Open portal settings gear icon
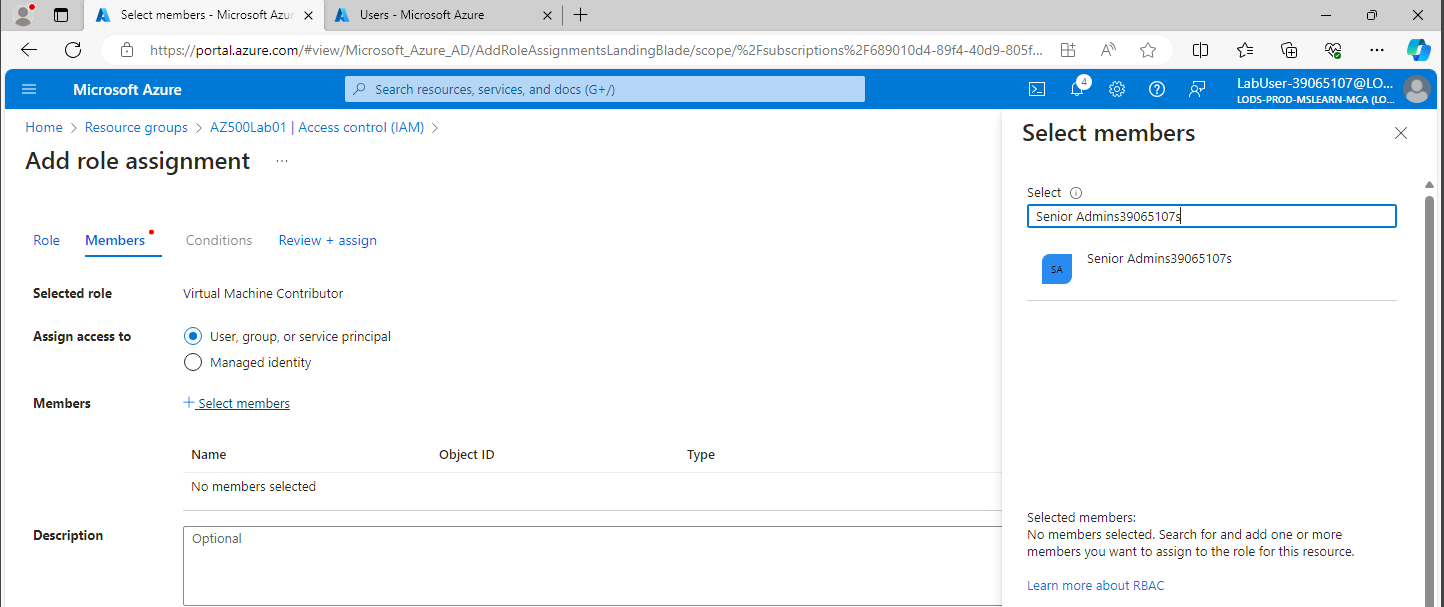Screen dimensions: 1444x607 [1117, 89]
